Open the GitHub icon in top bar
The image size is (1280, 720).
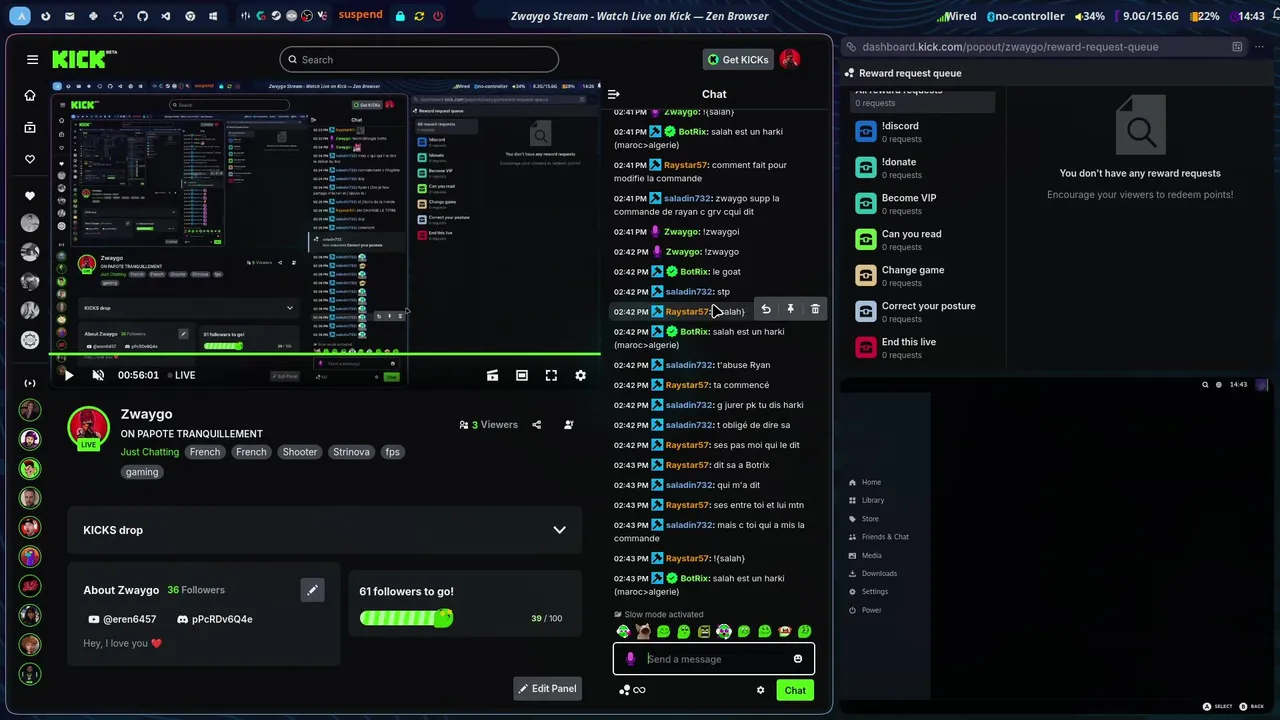[142, 16]
